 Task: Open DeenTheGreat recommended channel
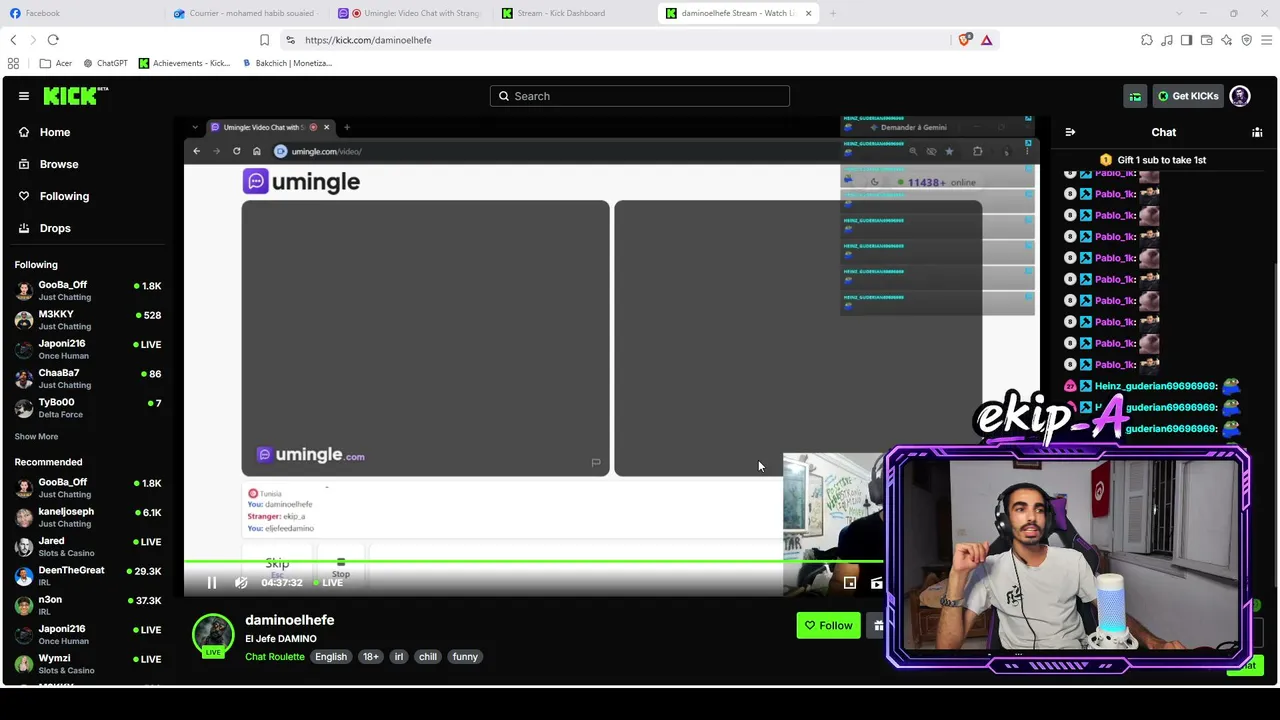click(x=88, y=575)
